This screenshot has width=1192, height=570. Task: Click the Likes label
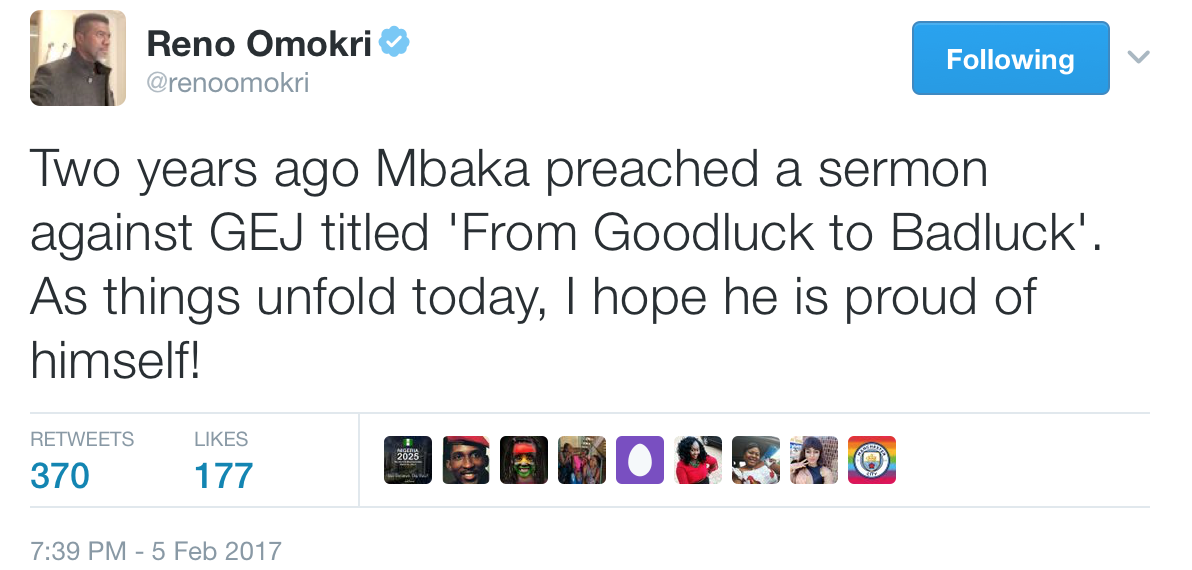click(221, 439)
